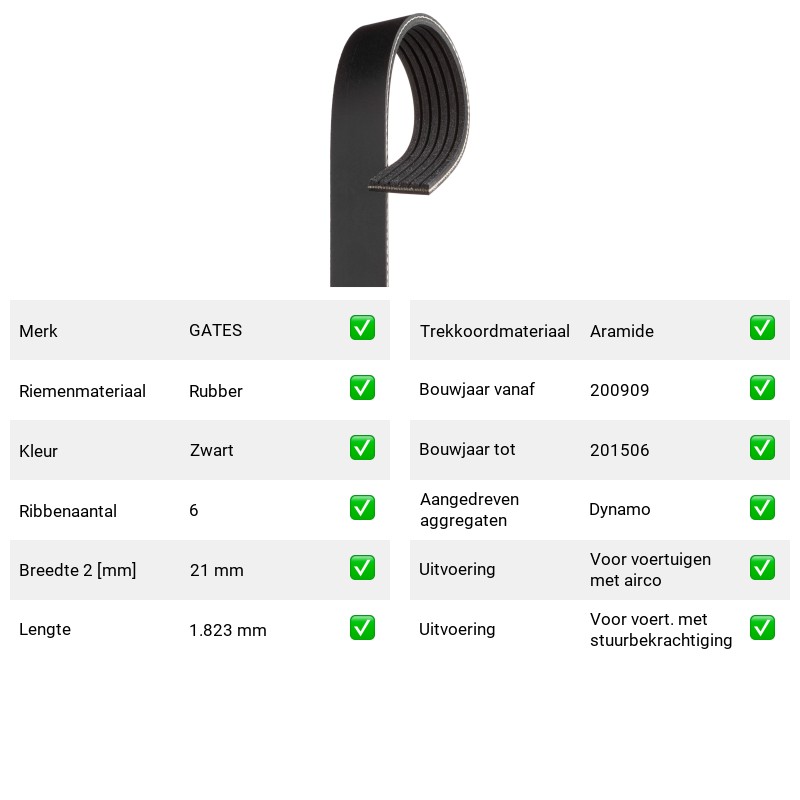800x800 pixels.
Task: Click the check icon beside Dynamo
Action: 762,508
